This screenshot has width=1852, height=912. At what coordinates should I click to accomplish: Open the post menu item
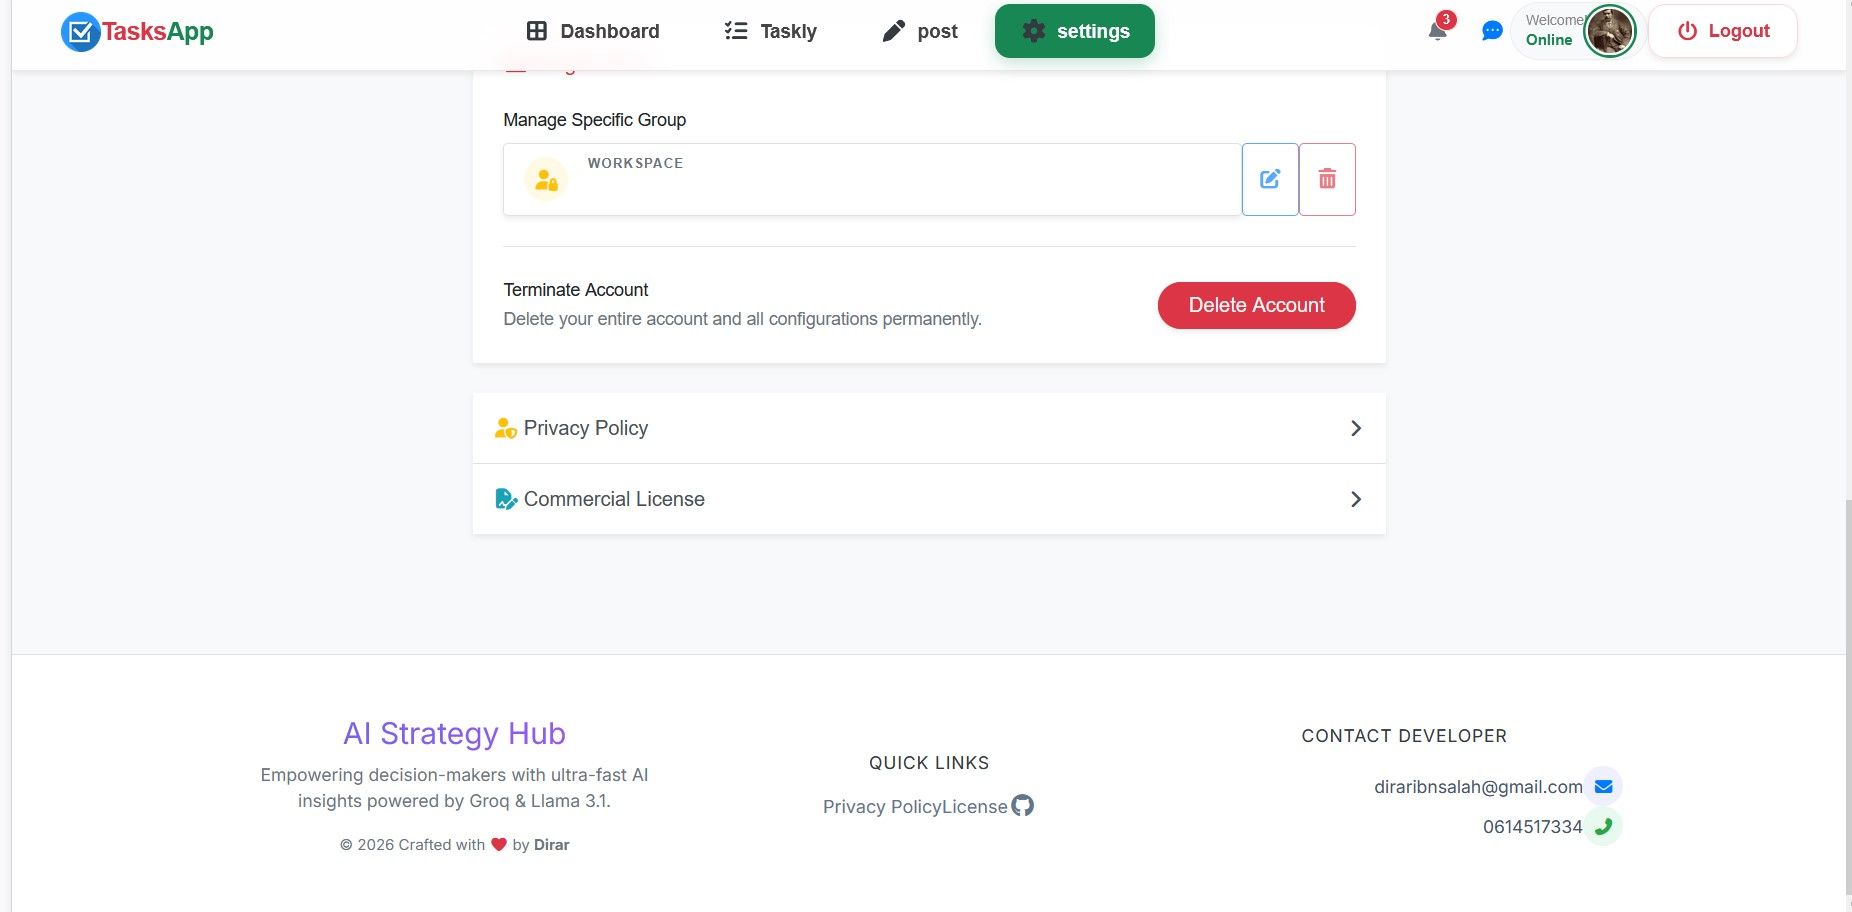(x=920, y=31)
